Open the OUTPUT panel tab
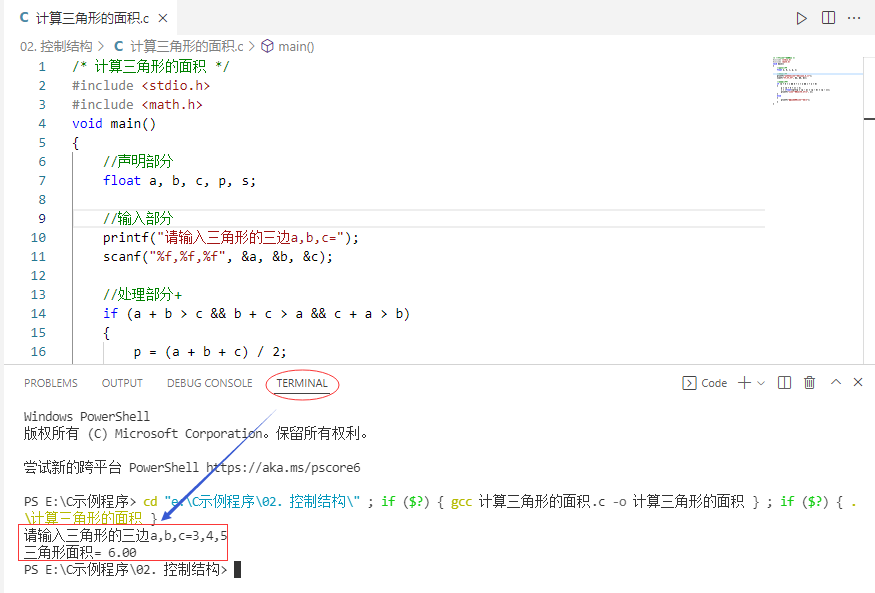875x593 pixels. click(x=122, y=383)
